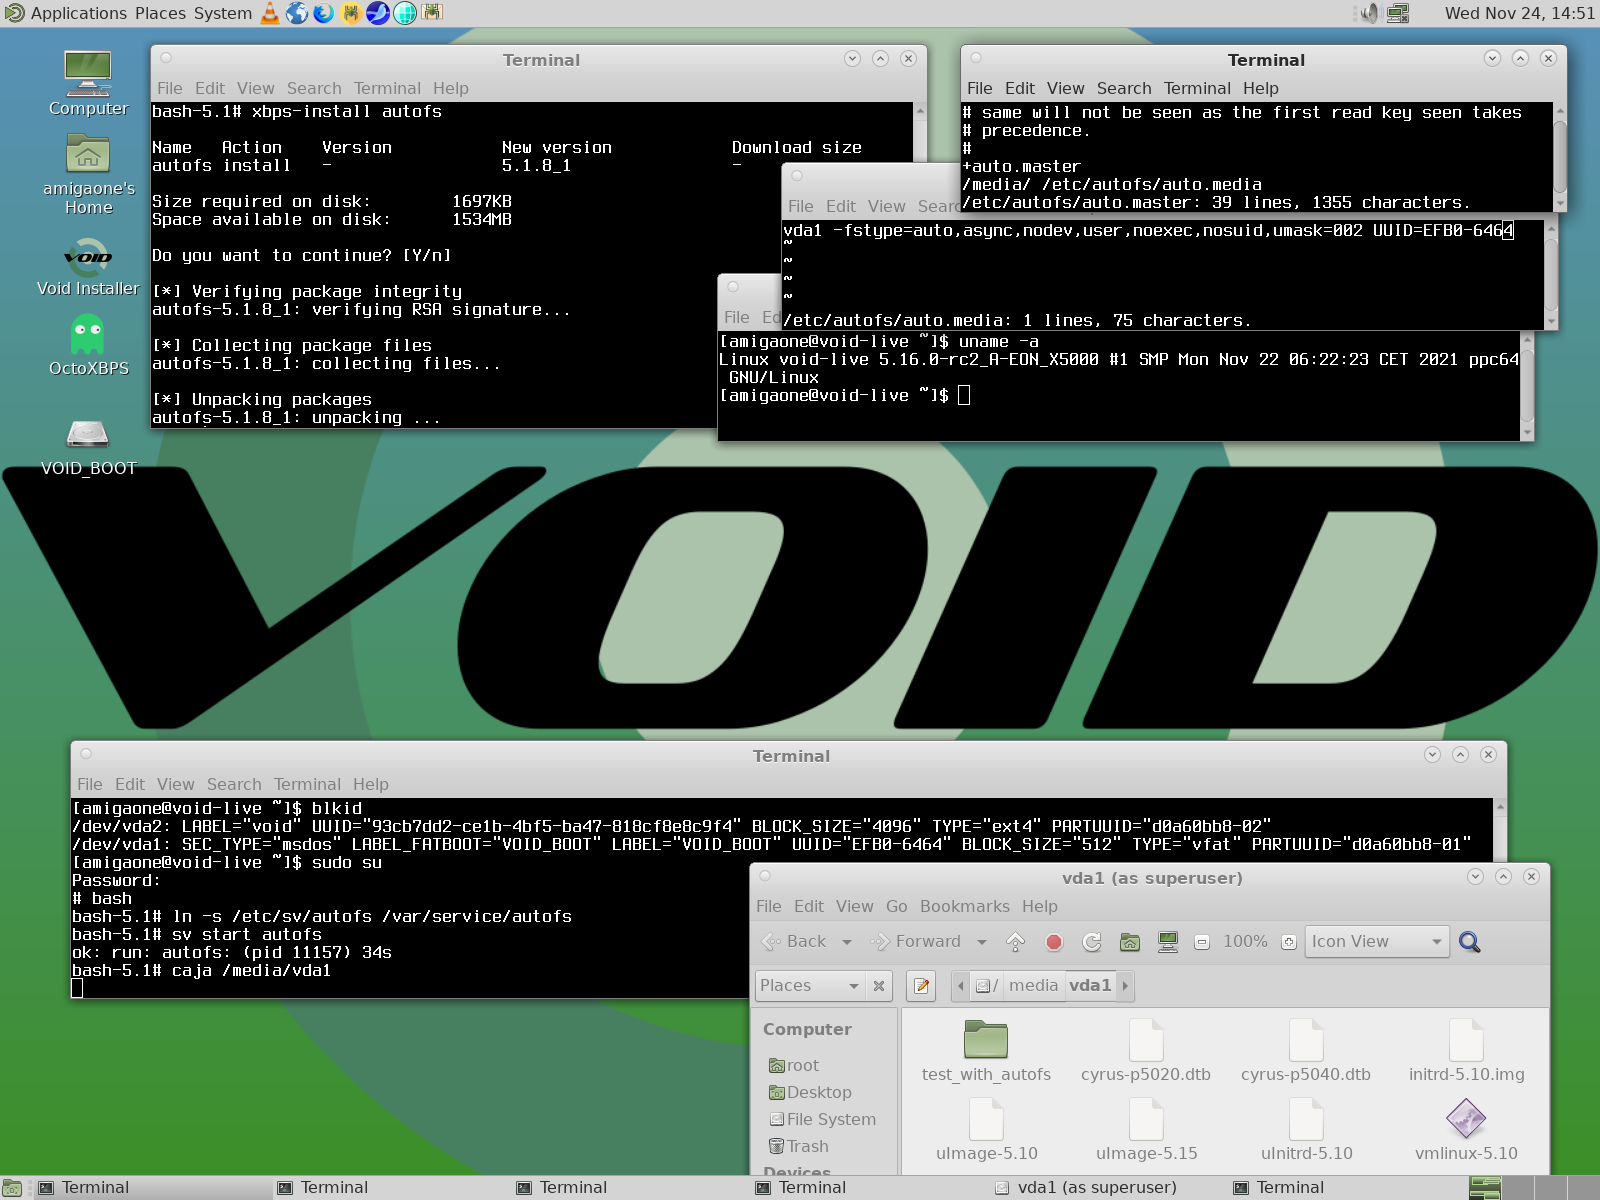Zoom out in the Caja file view
This screenshot has height=1200, width=1600.
1202,942
